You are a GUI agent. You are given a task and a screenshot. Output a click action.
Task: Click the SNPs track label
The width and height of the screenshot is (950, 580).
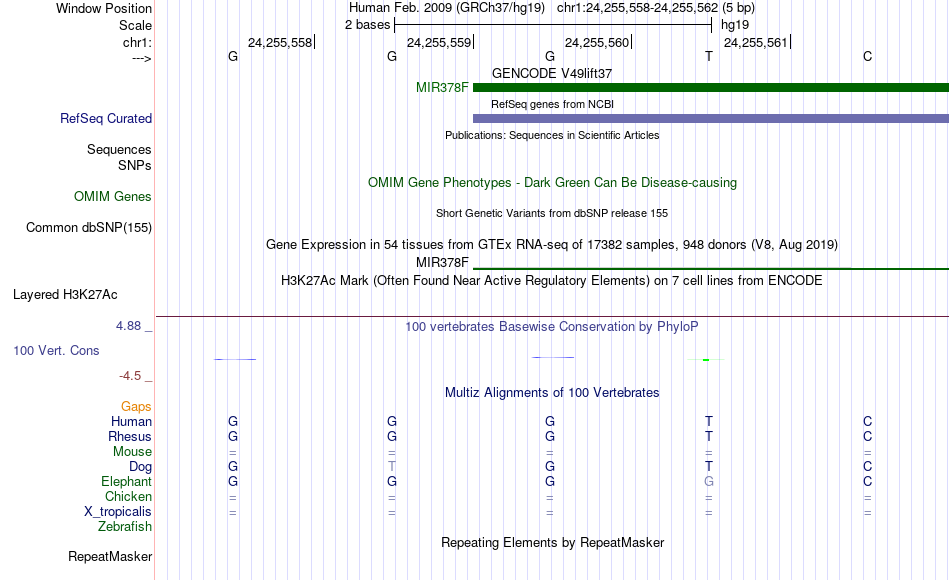click(135, 165)
